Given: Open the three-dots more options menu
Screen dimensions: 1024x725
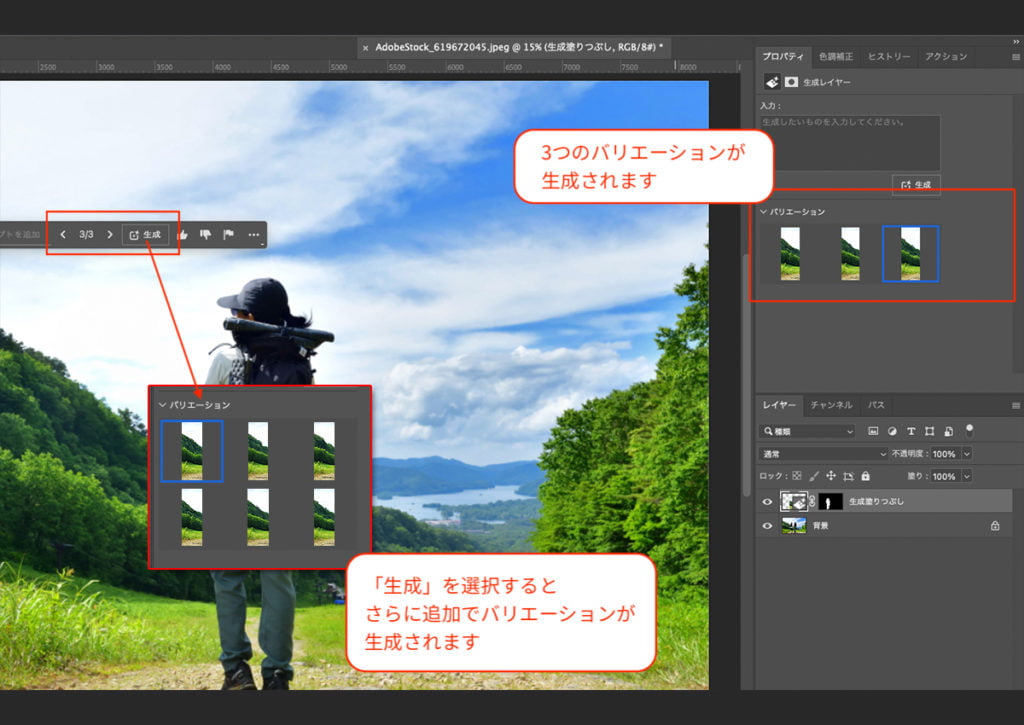Looking at the screenshot, I should [254, 235].
